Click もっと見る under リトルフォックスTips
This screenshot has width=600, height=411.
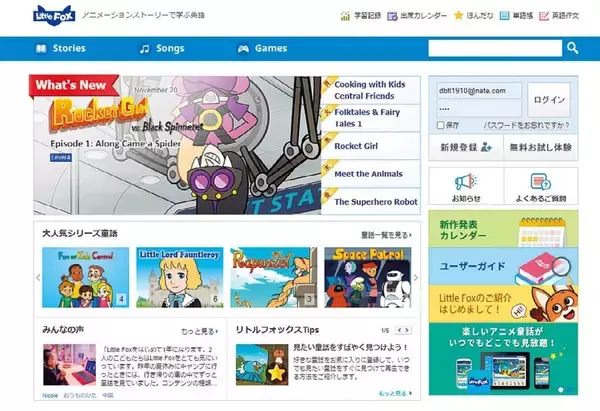coord(395,393)
